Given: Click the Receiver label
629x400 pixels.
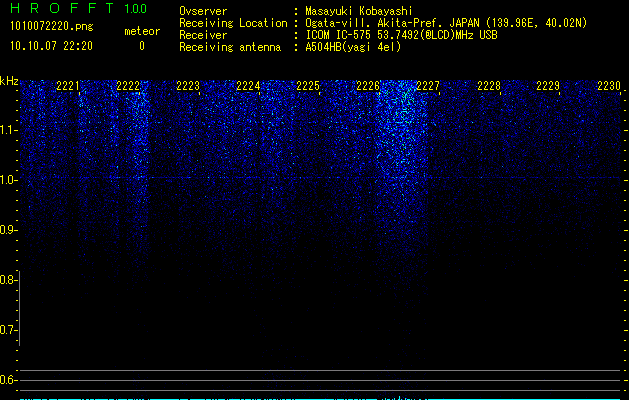Looking at the screenshot, I should click(203, 35).
